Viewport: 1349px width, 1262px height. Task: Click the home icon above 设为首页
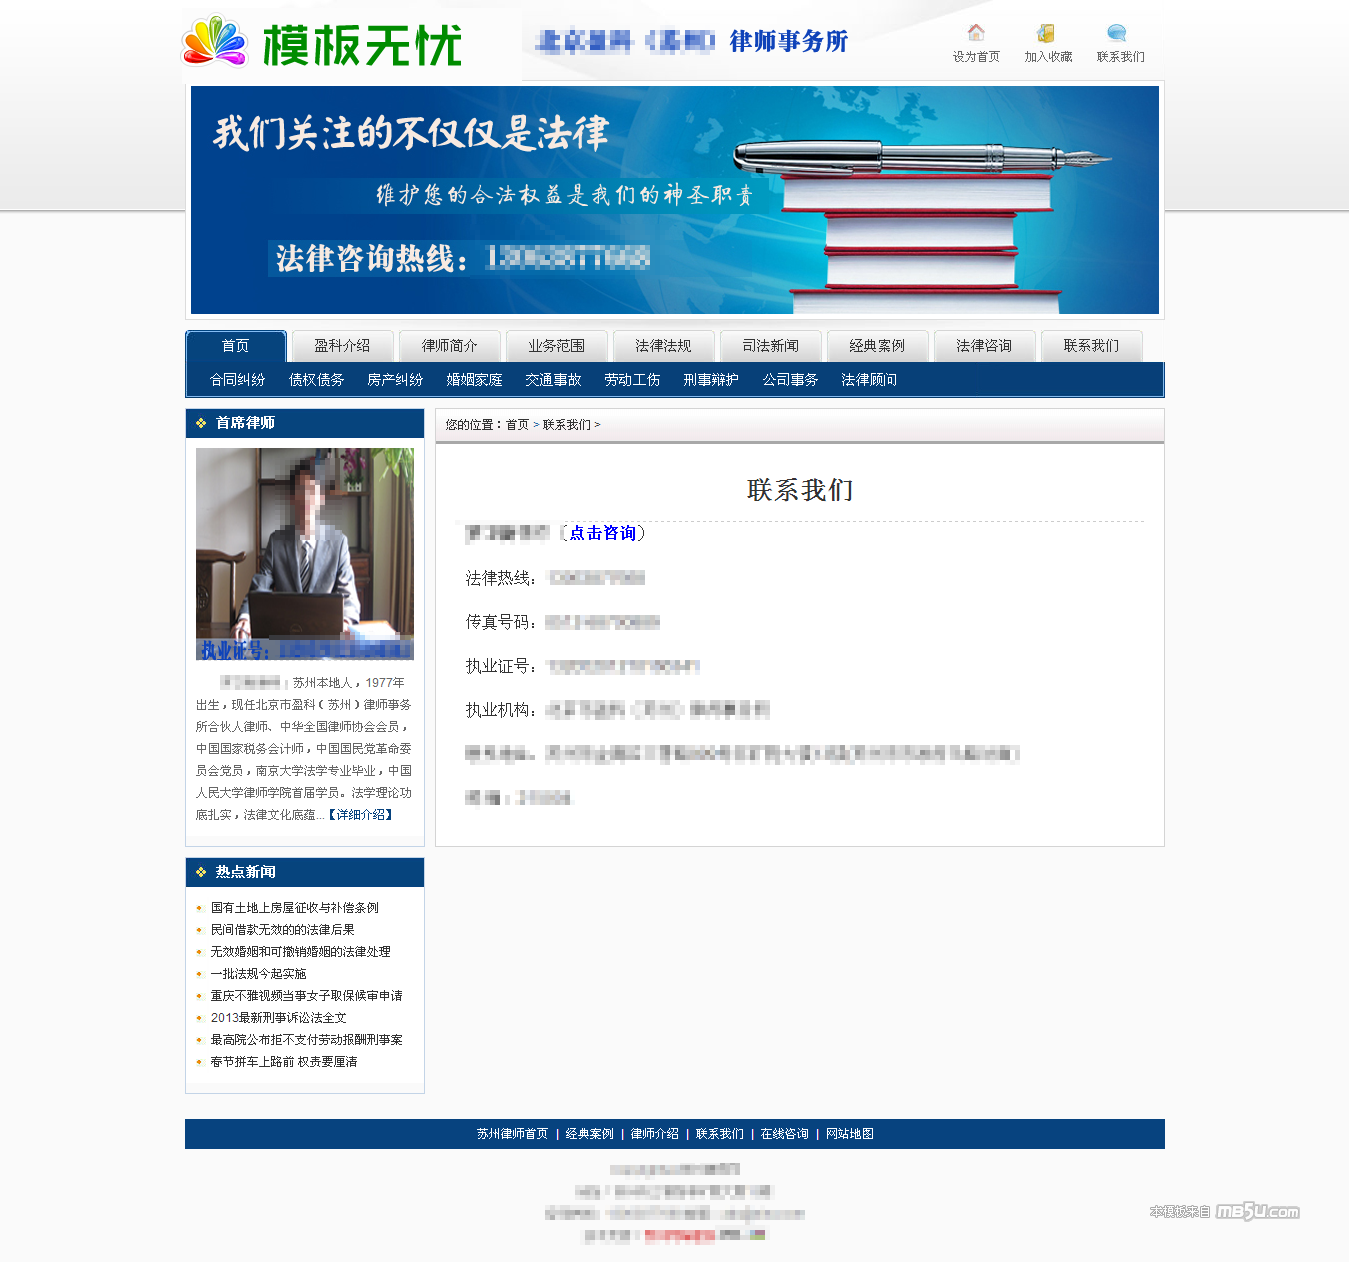(x=976, y=33)
